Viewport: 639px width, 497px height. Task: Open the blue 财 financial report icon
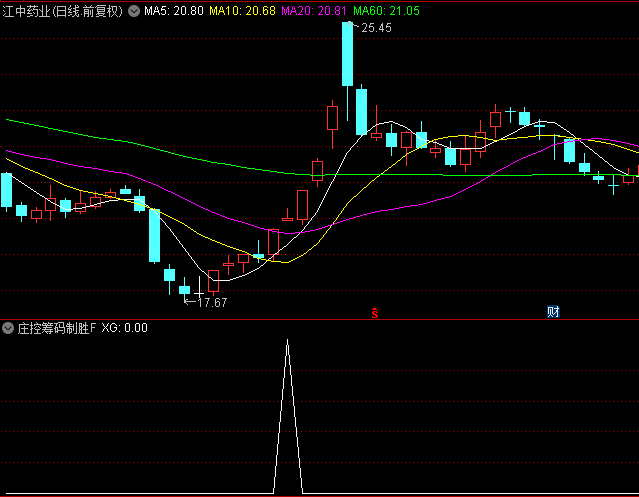(553, 312)
